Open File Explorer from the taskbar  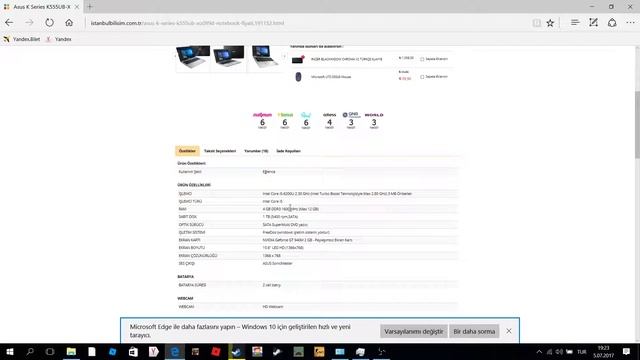pyautogui.click(x=71, y=352)
